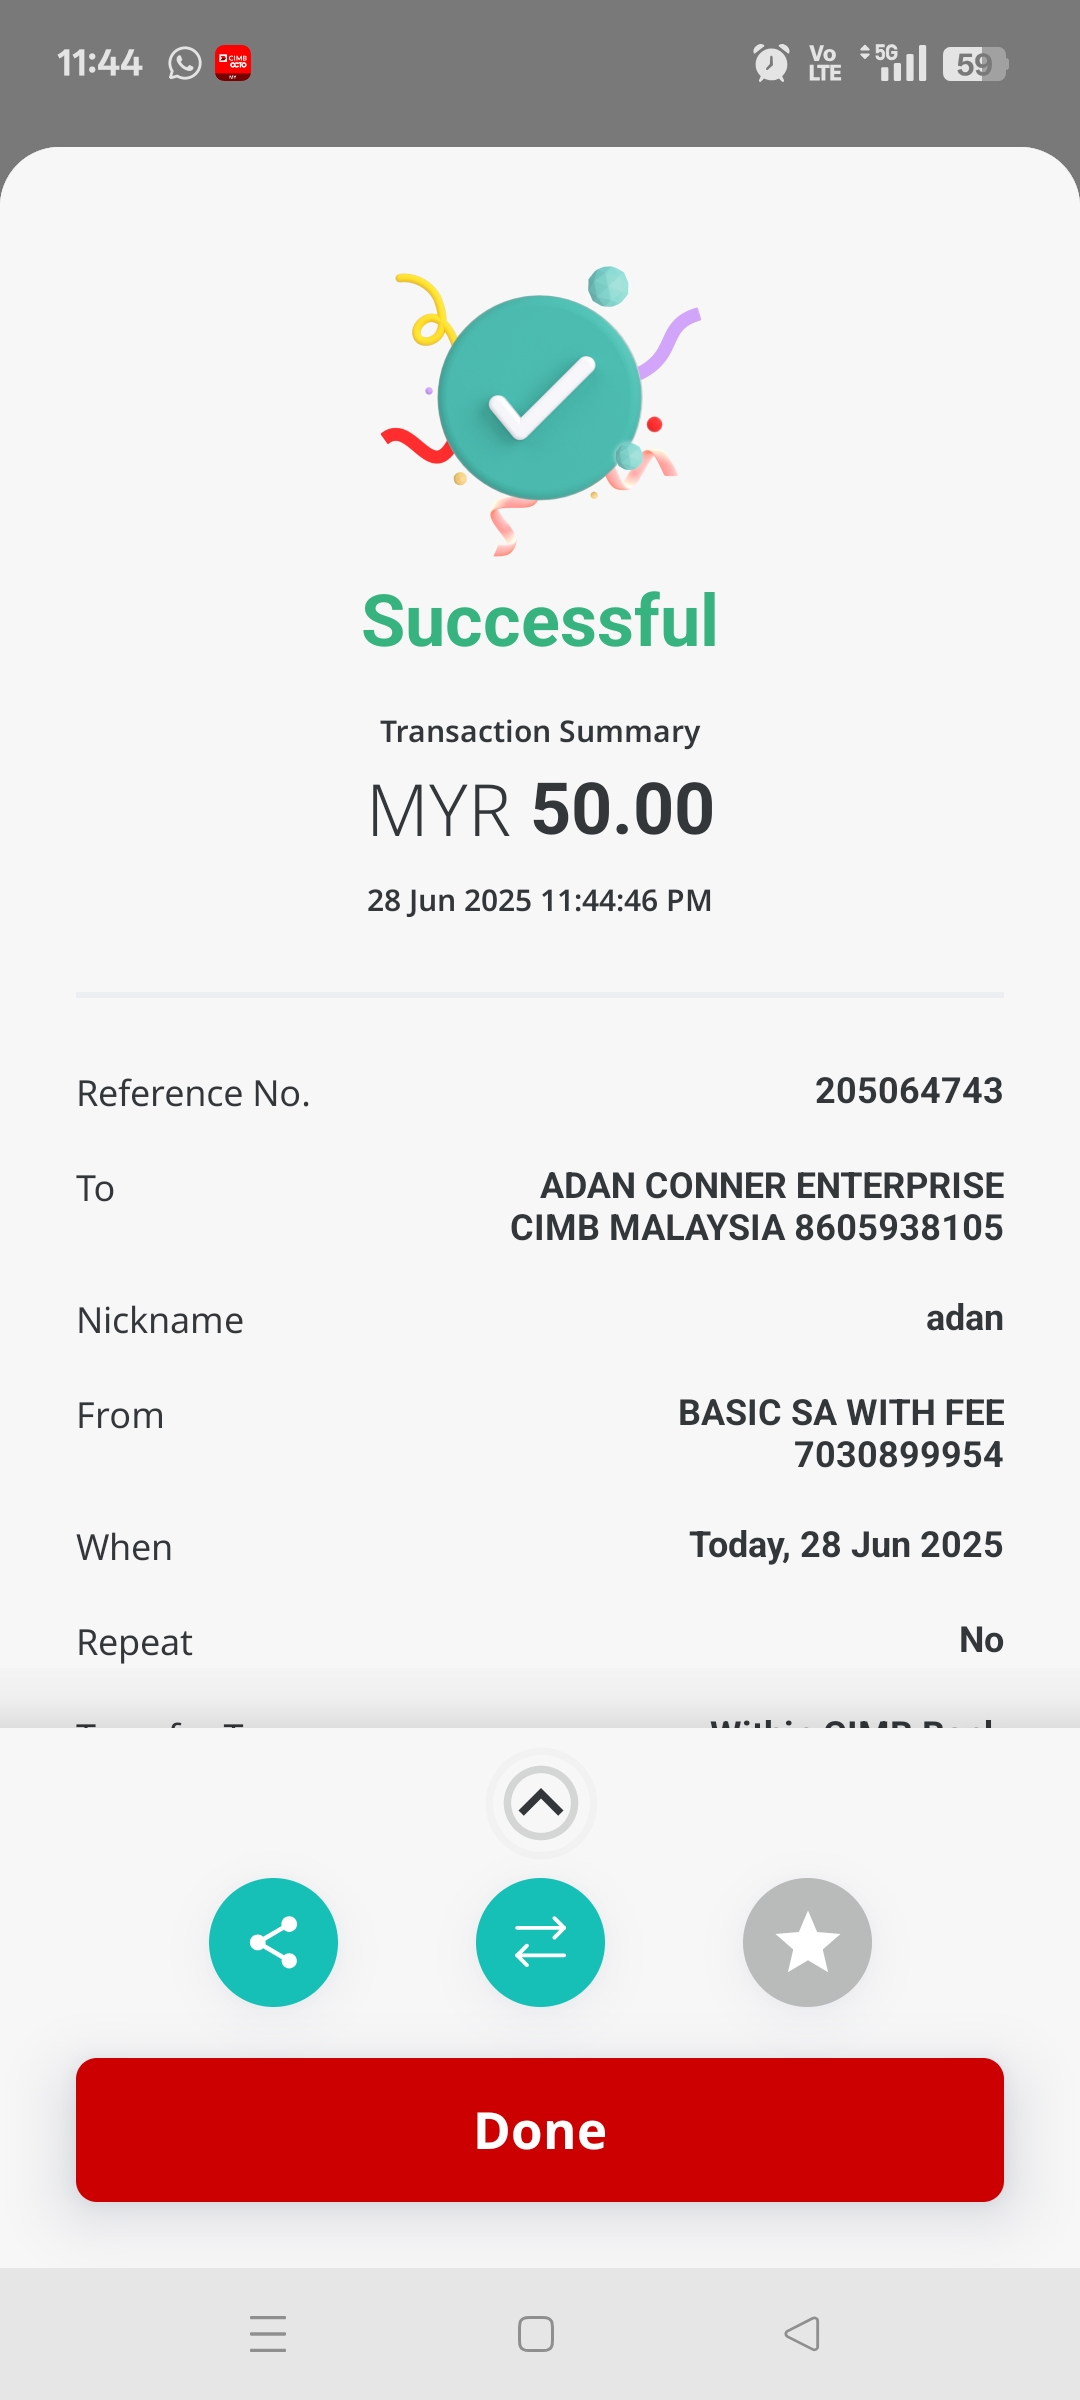This screenshot has width=1080, height=2400.
Task: Tap the reference number 205064743
Action: pyautogui.click(x=908, y=1091)
